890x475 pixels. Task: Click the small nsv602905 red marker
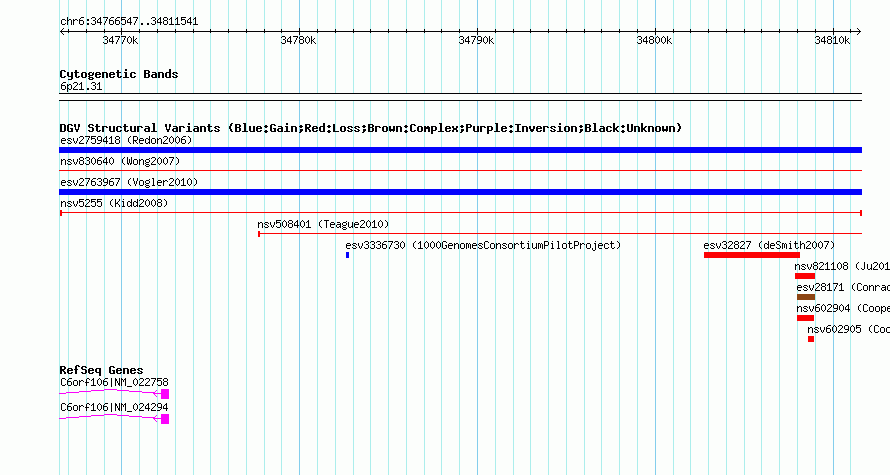click(811, 339)
